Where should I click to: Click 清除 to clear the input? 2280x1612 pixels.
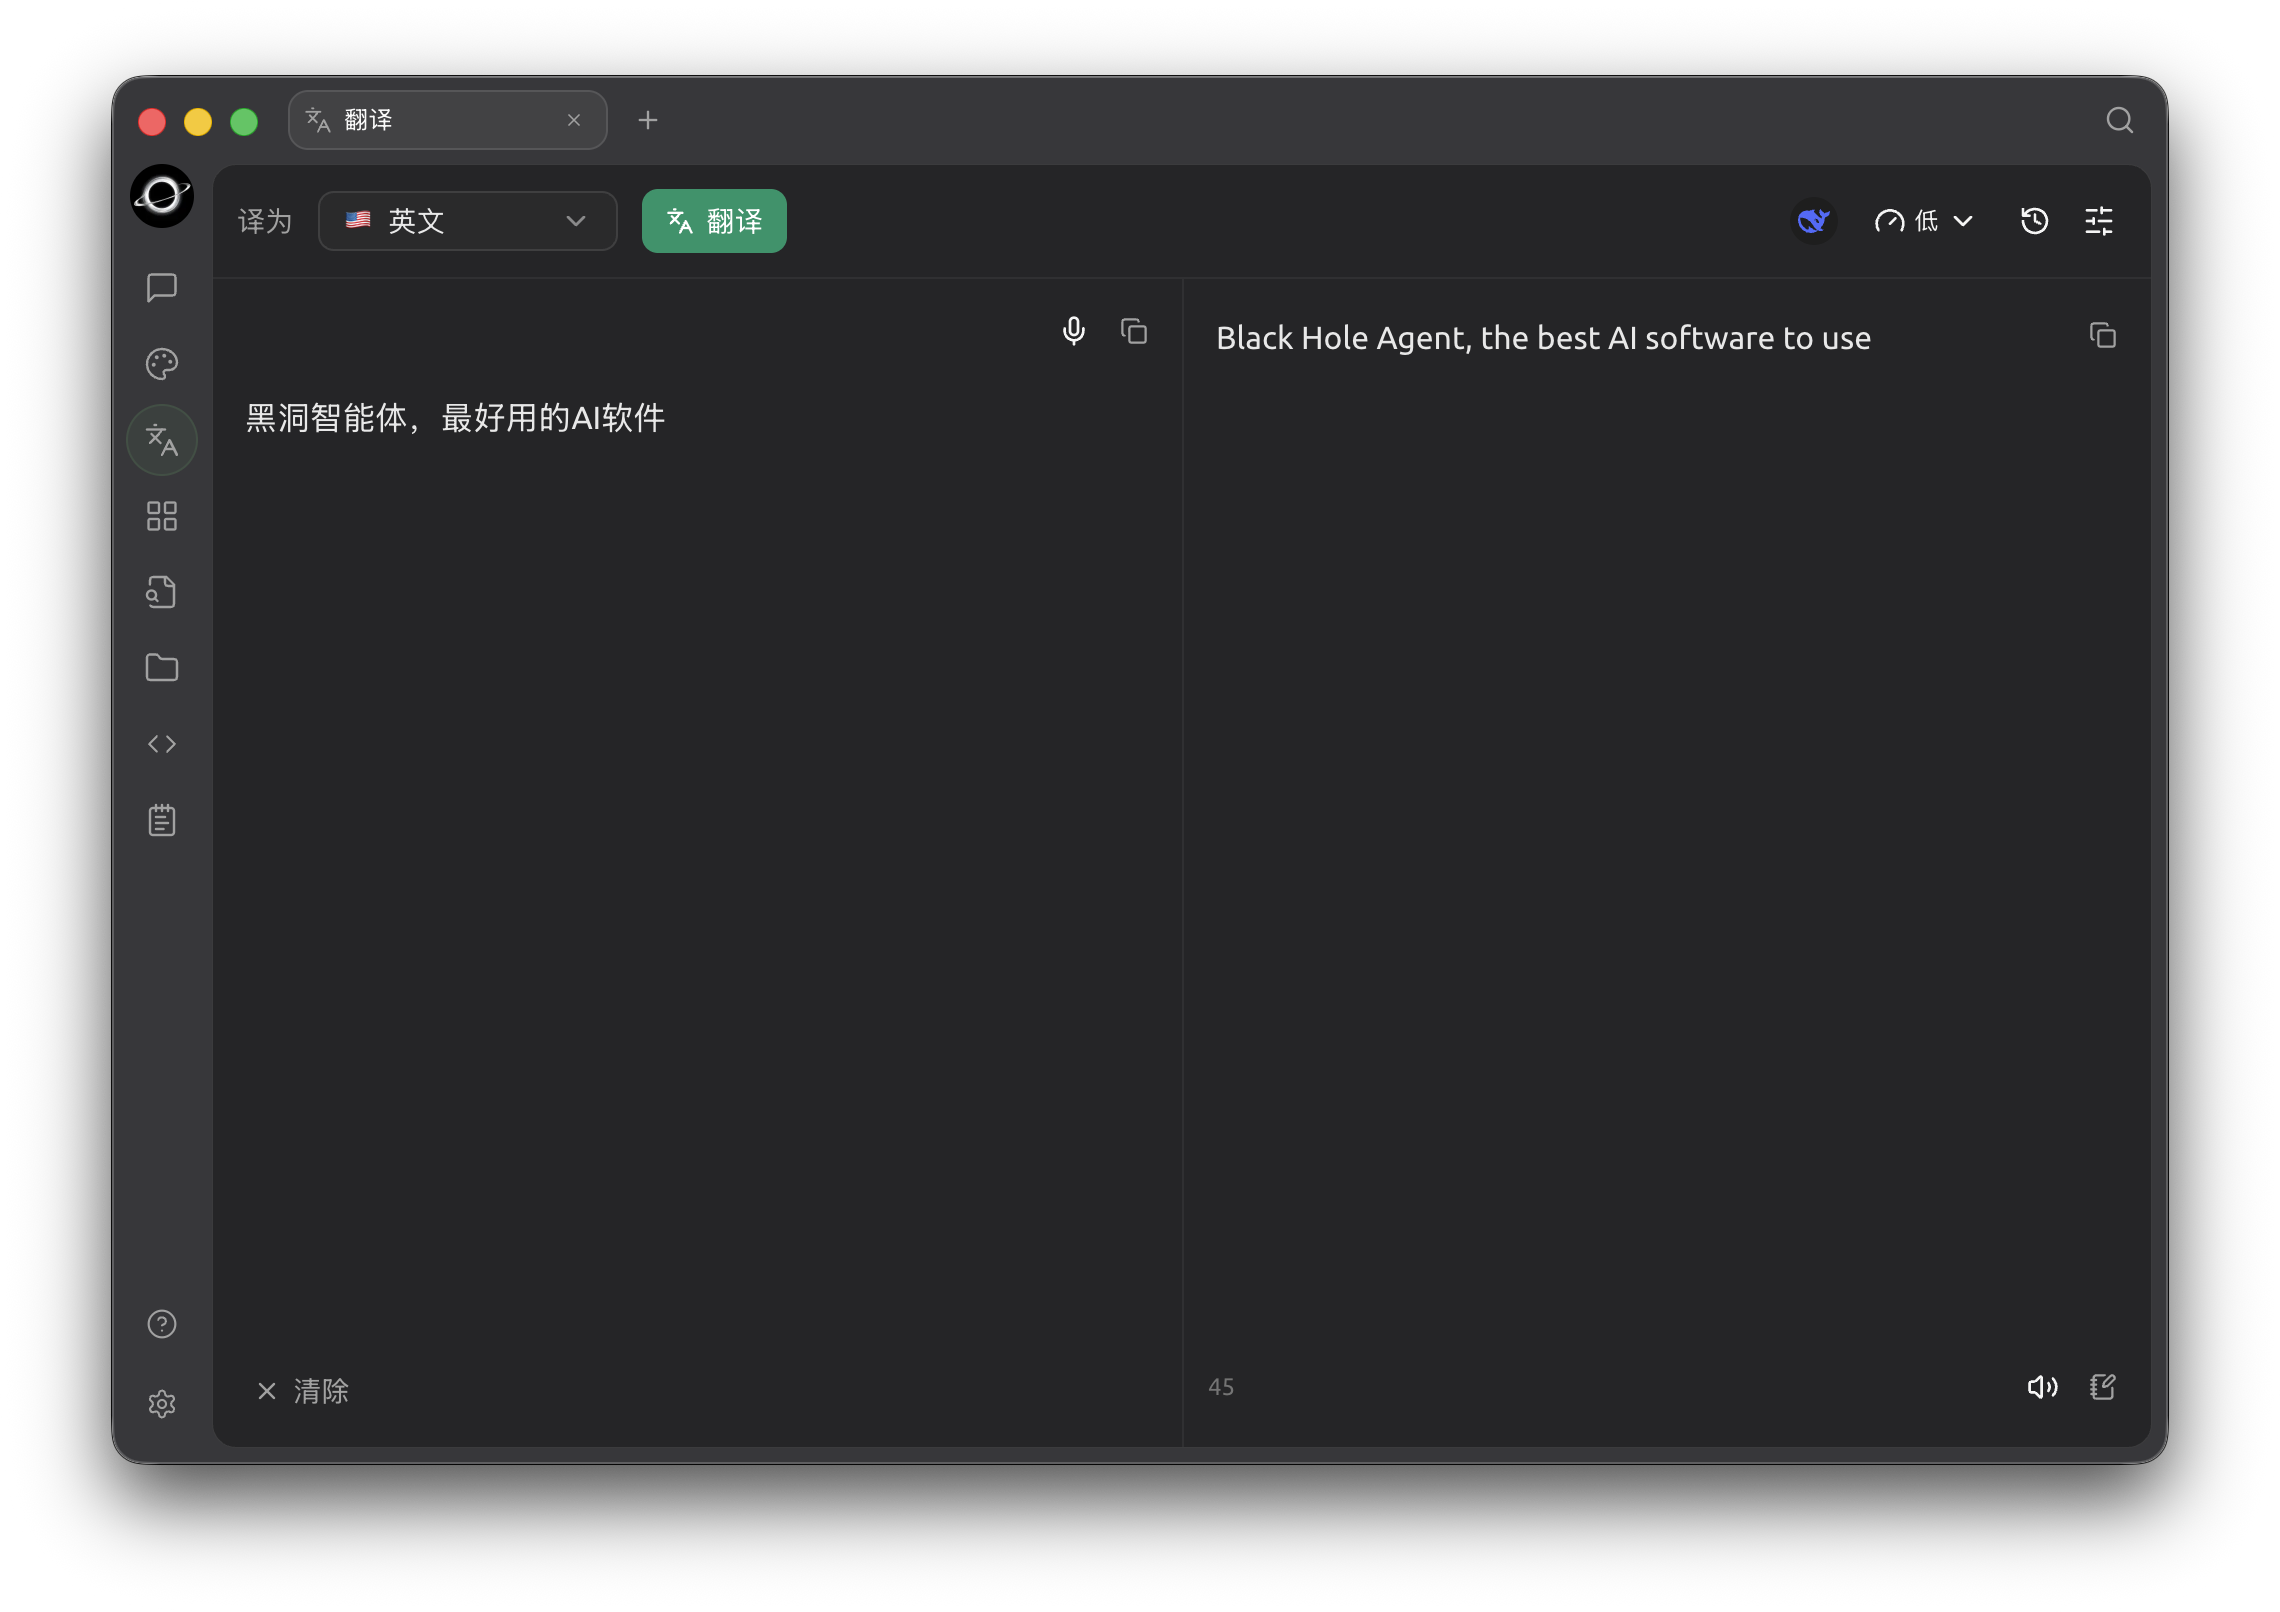[302, 1391]
